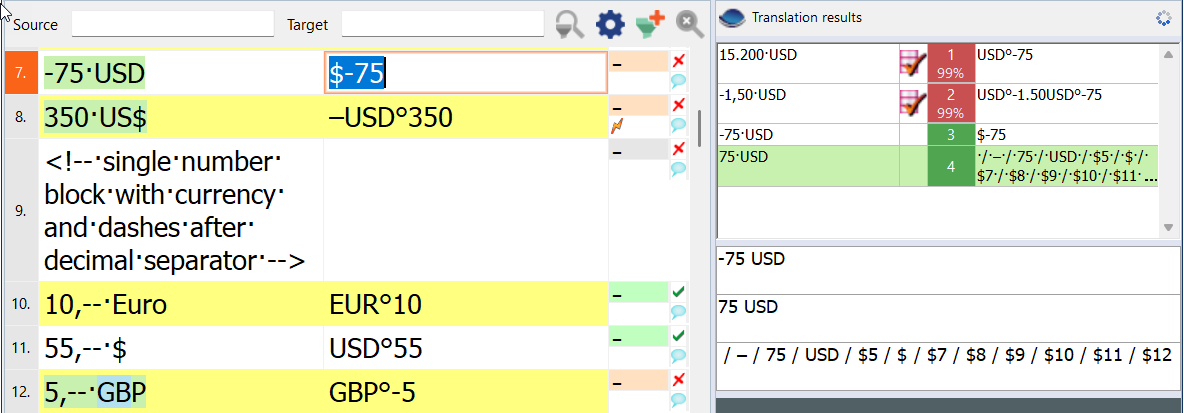This screenshot has width=1184, height=413.
Task: Open the comment bubble for row 12
Action: 678,399
